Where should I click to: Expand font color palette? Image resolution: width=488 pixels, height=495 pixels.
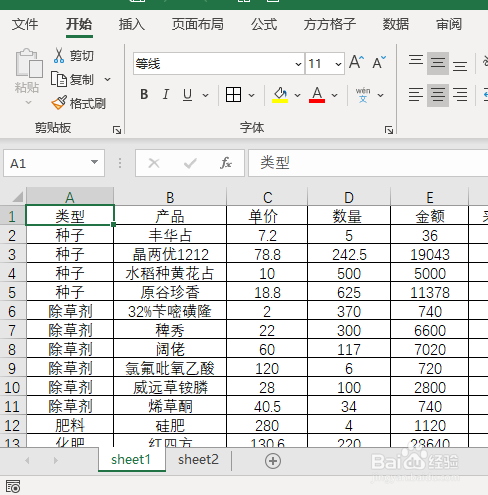click(335, 95)
